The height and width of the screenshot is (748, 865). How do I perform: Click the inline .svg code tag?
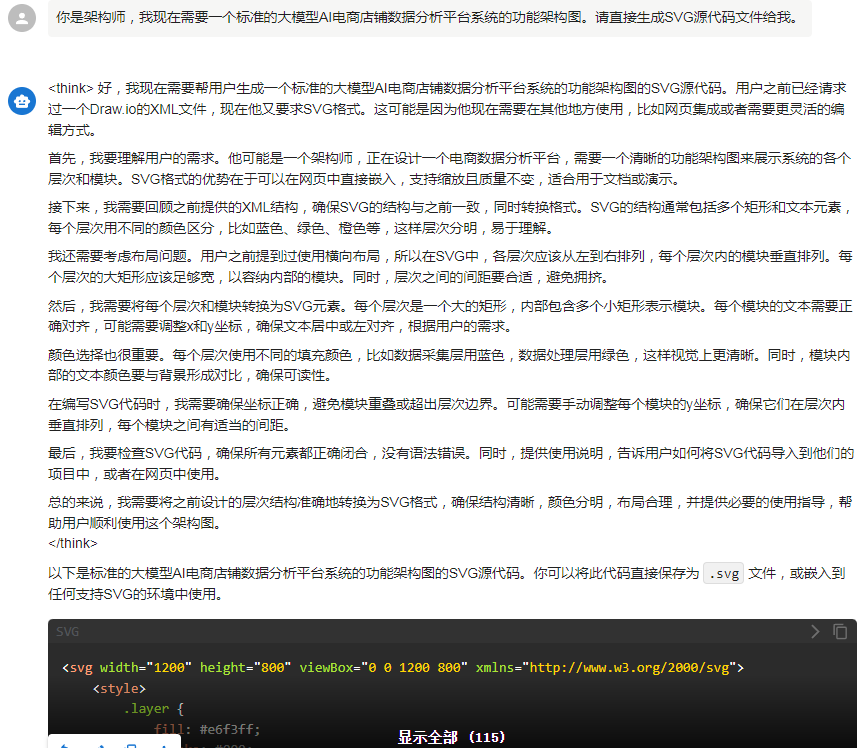click(x=723, y=574)
